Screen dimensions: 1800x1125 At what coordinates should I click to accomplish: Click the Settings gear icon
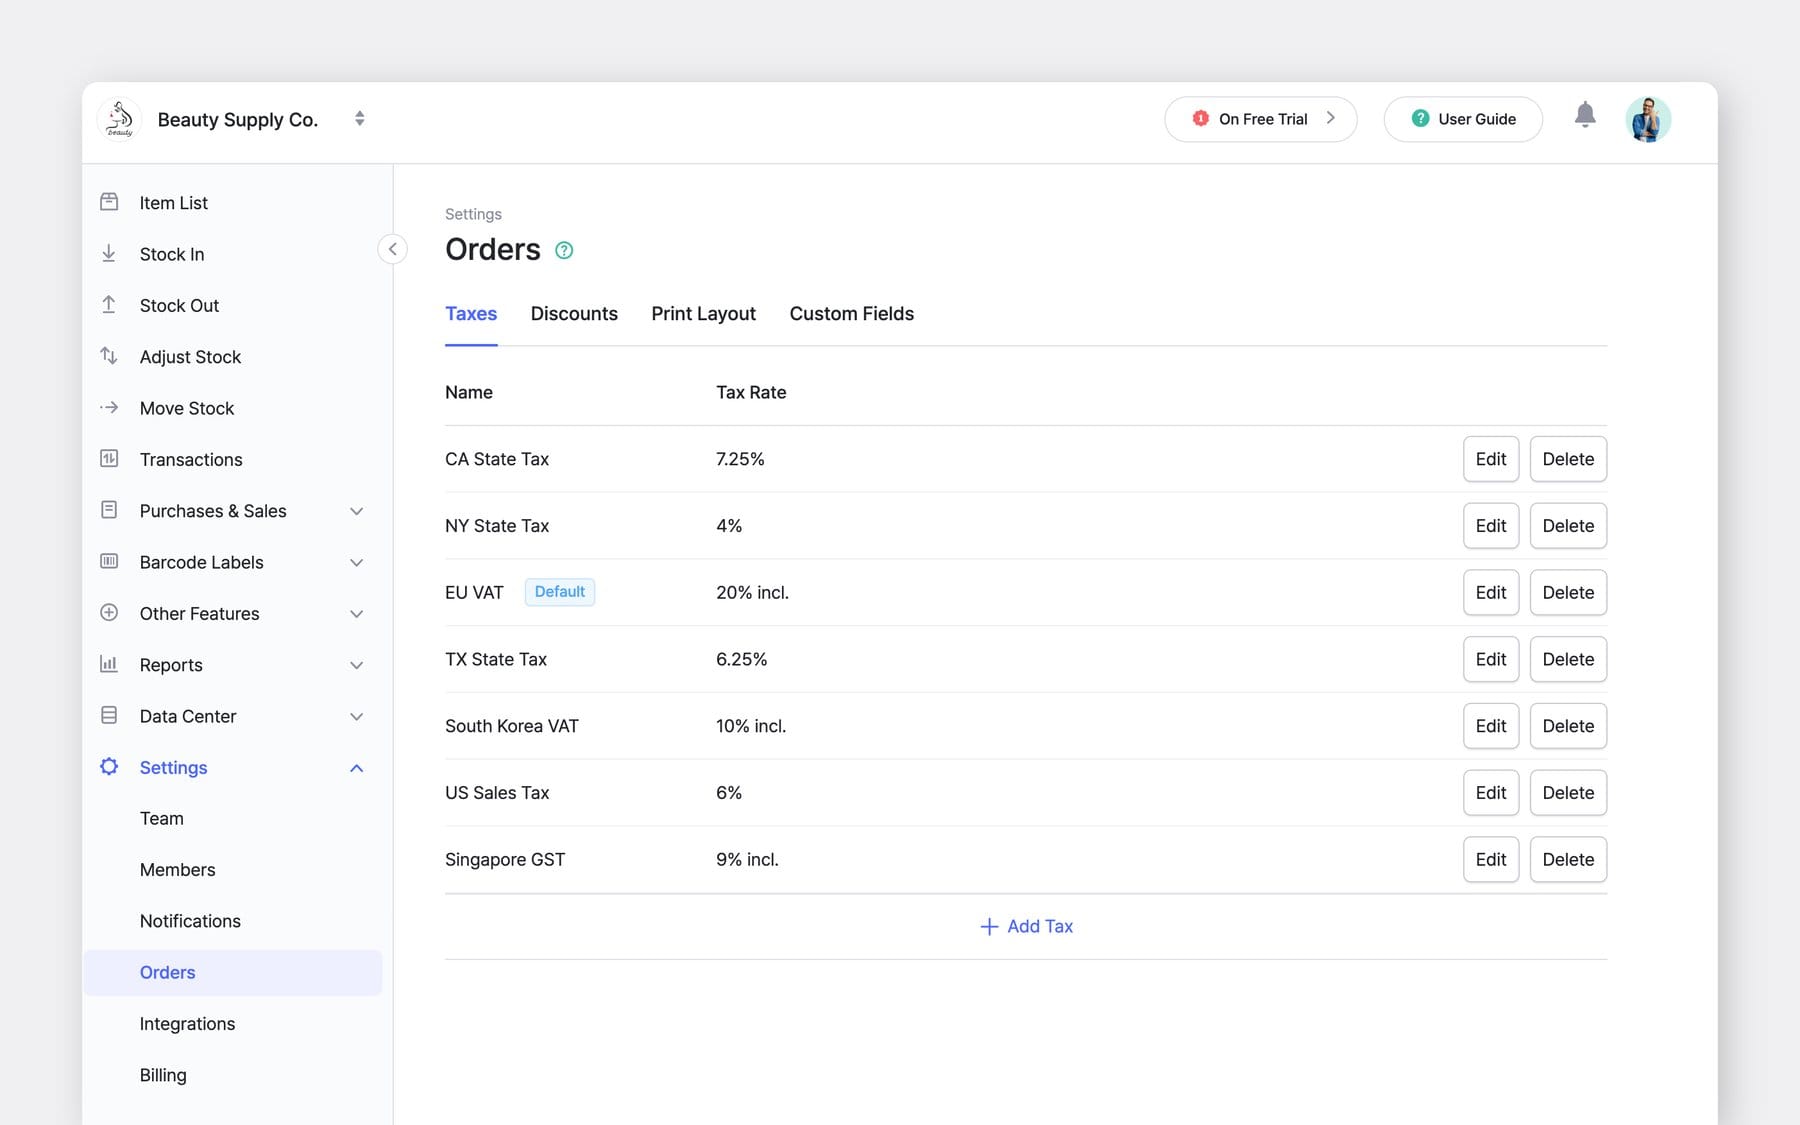pyautogui.click(x=109, y=767)
